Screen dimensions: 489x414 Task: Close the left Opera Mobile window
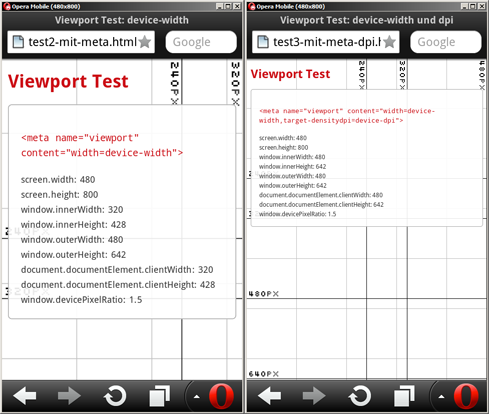237,6
